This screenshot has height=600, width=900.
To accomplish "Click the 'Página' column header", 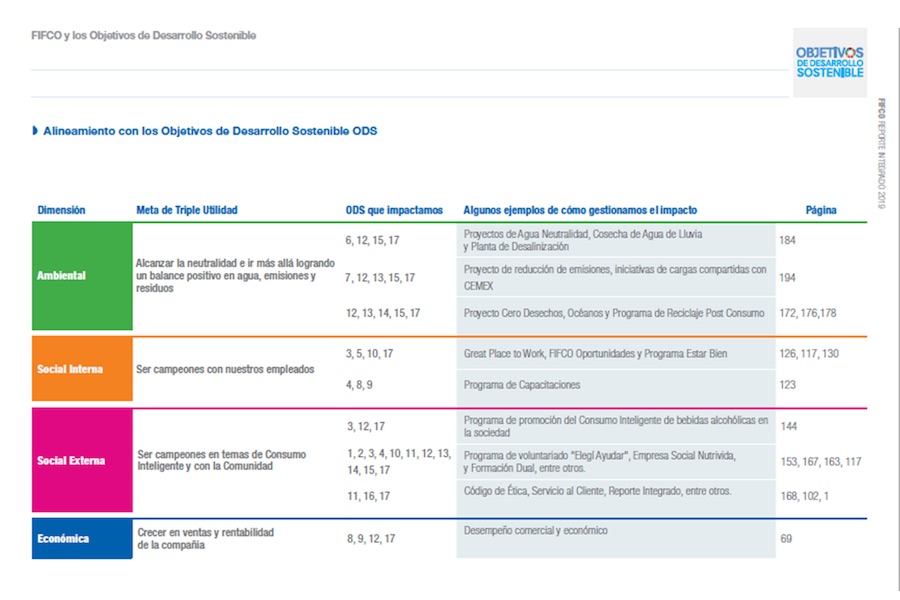I will tap(821, 210).
